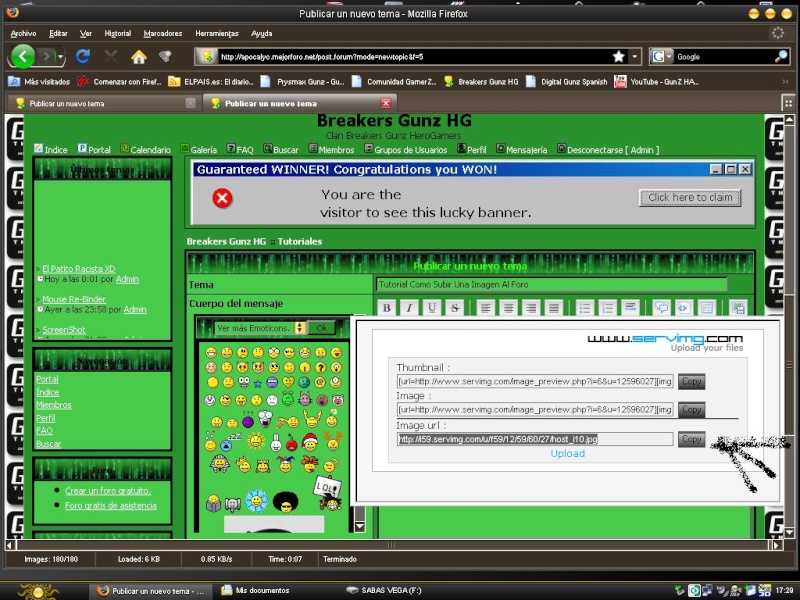The image size is (800, 600).
Task: Click the Ok button beside the emoticons dropdown
Action: coord(321,328)
